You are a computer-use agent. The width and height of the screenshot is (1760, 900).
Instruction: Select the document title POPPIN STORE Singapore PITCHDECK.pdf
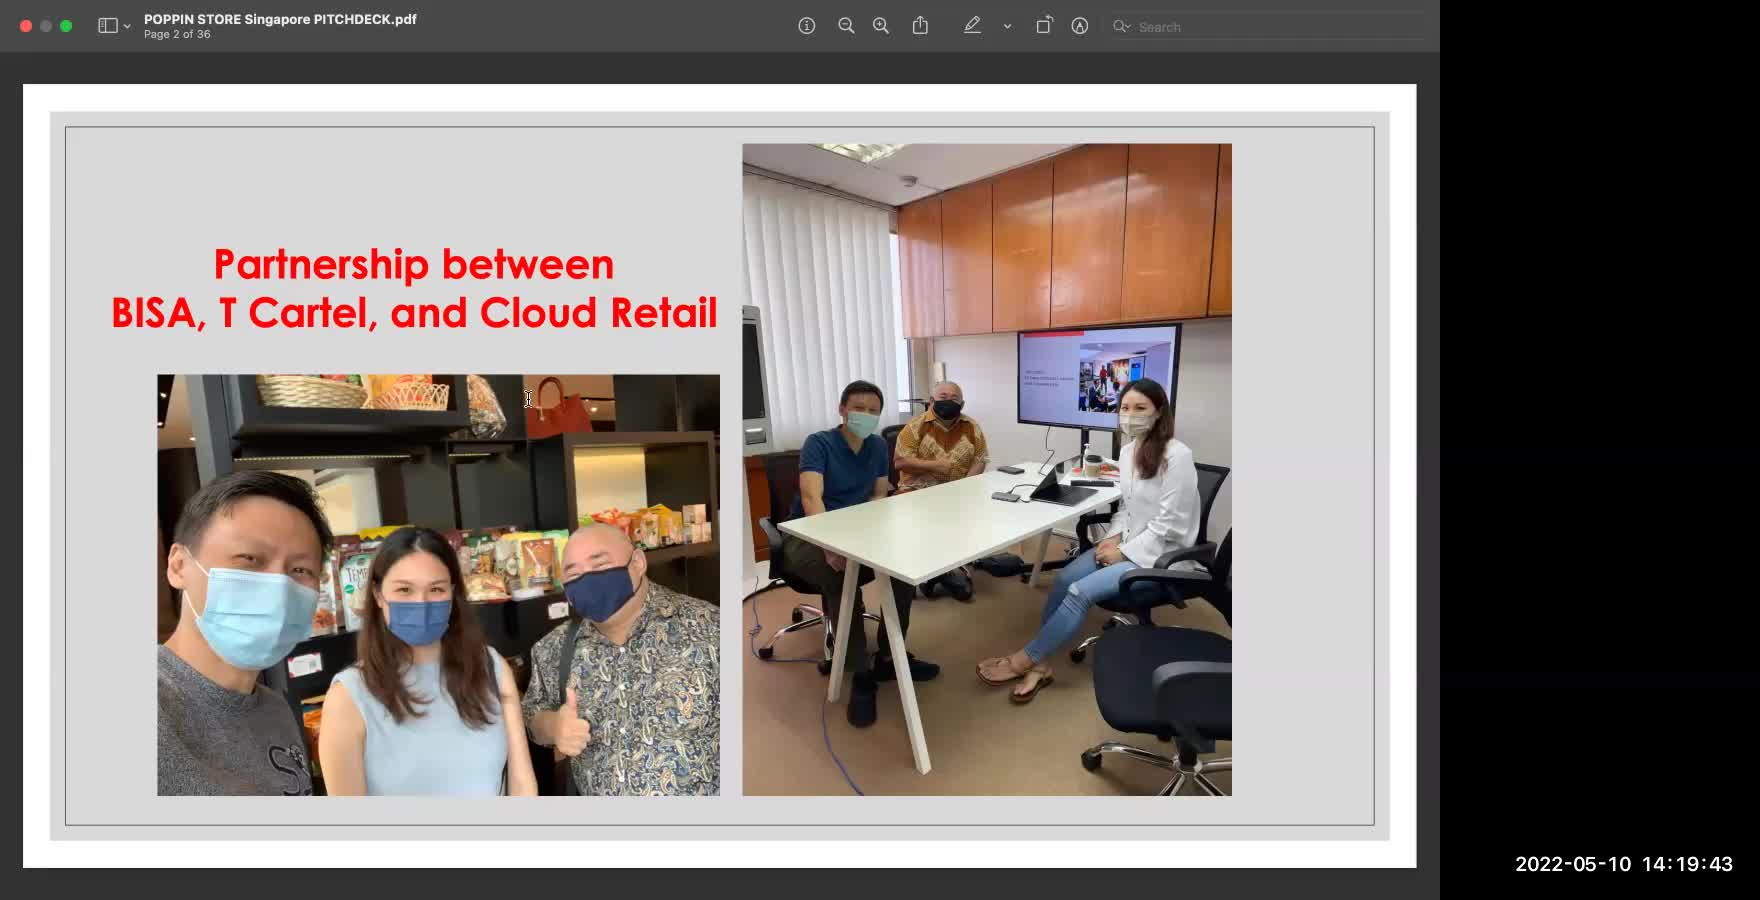pyautogui.click(x=280, y=19)
